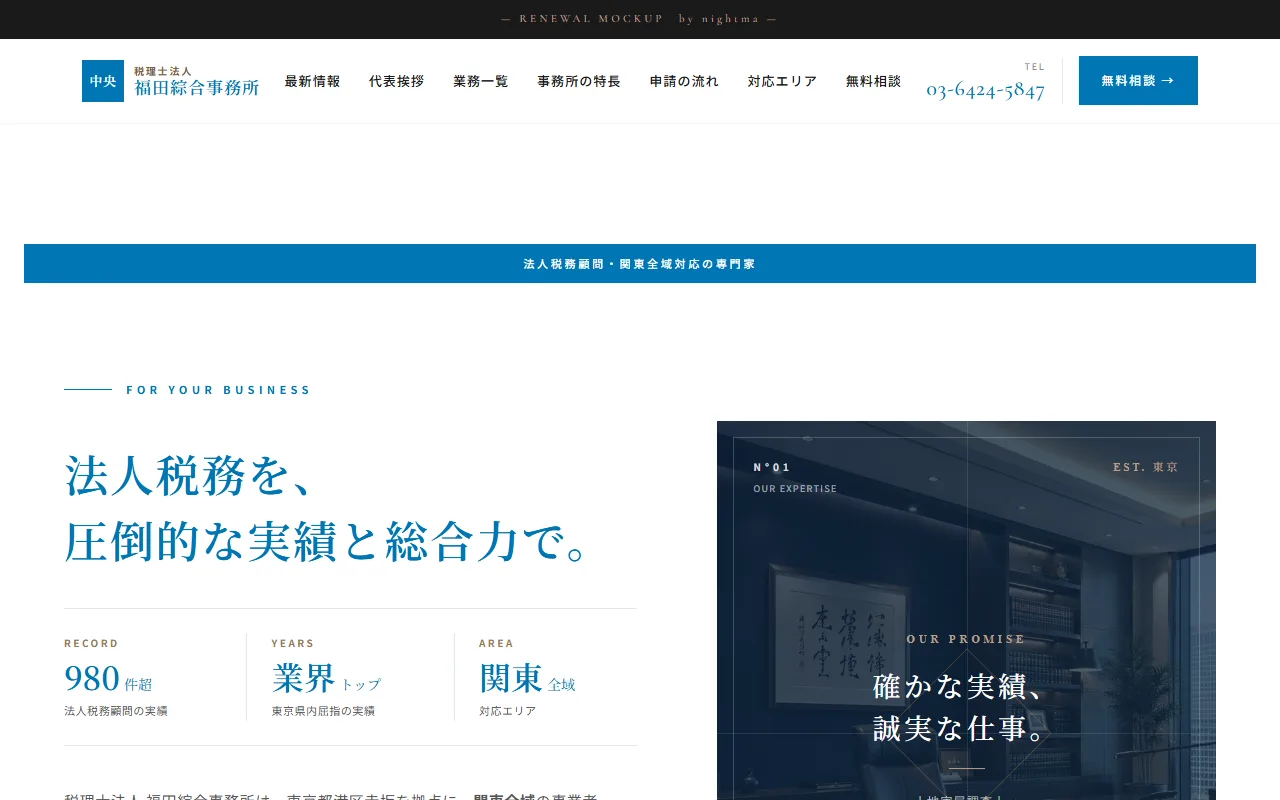Select 関東 全域 area statistic
1280x800 pixels.
click(x=527, y=678)
